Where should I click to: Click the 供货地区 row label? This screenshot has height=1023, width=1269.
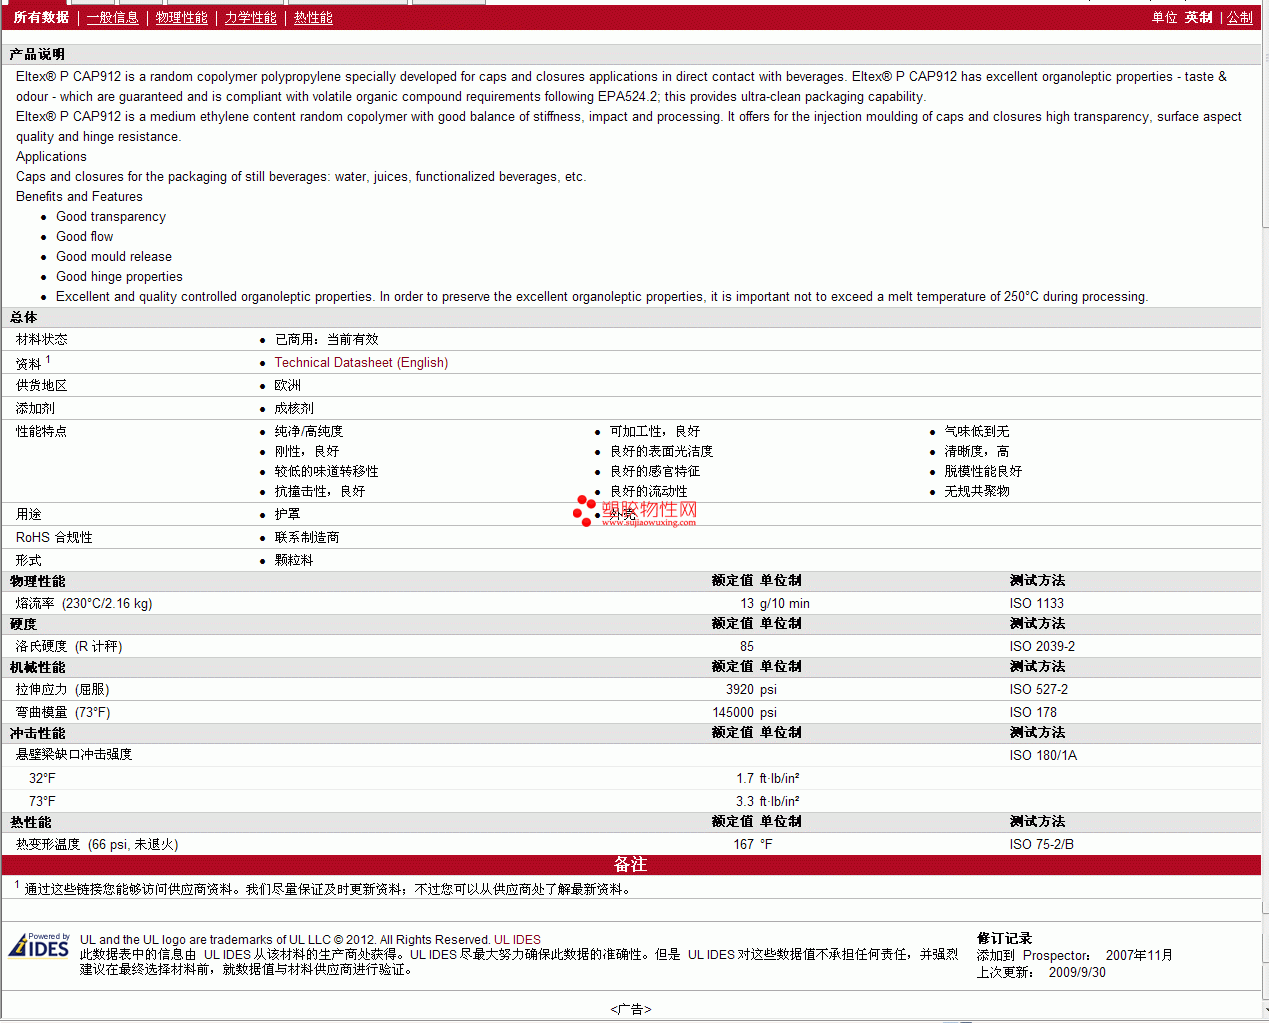click(42, 386)
